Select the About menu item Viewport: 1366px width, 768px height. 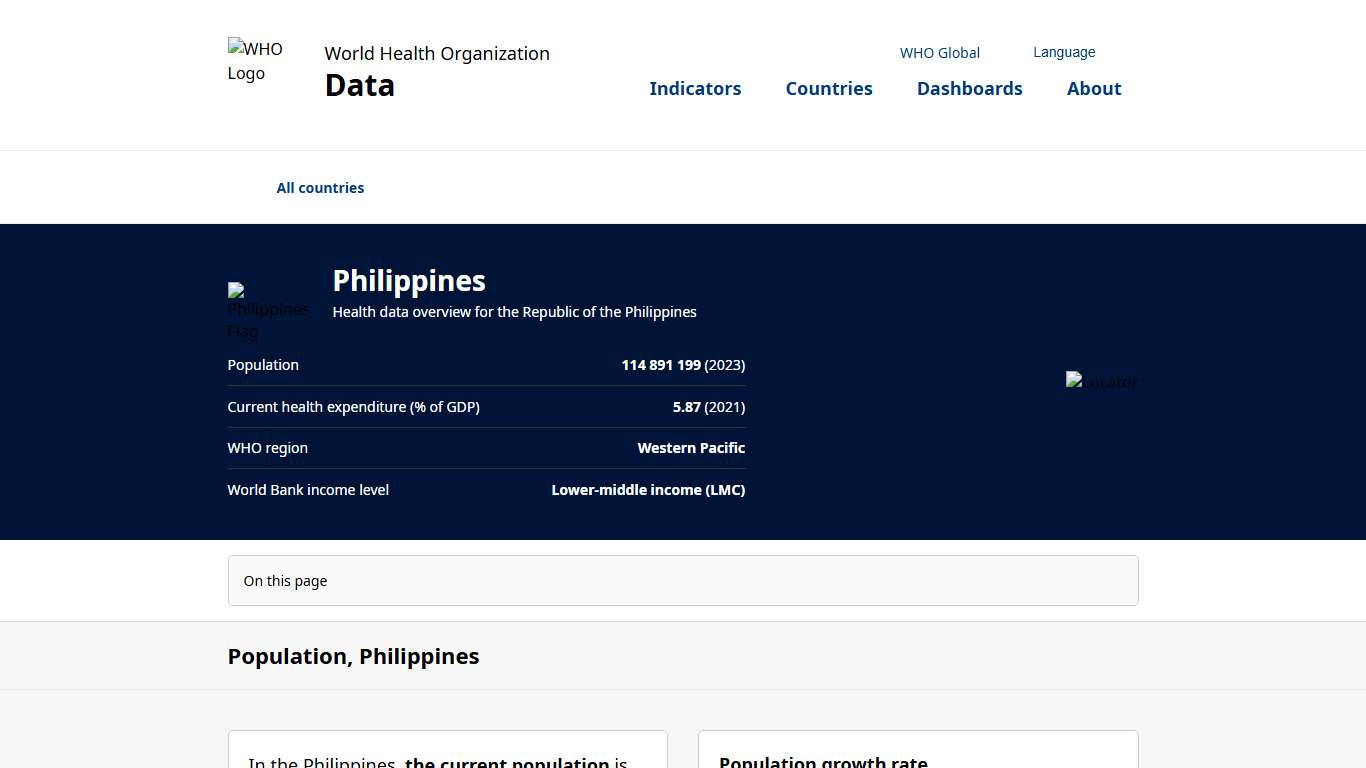[x=1093, y=88]
